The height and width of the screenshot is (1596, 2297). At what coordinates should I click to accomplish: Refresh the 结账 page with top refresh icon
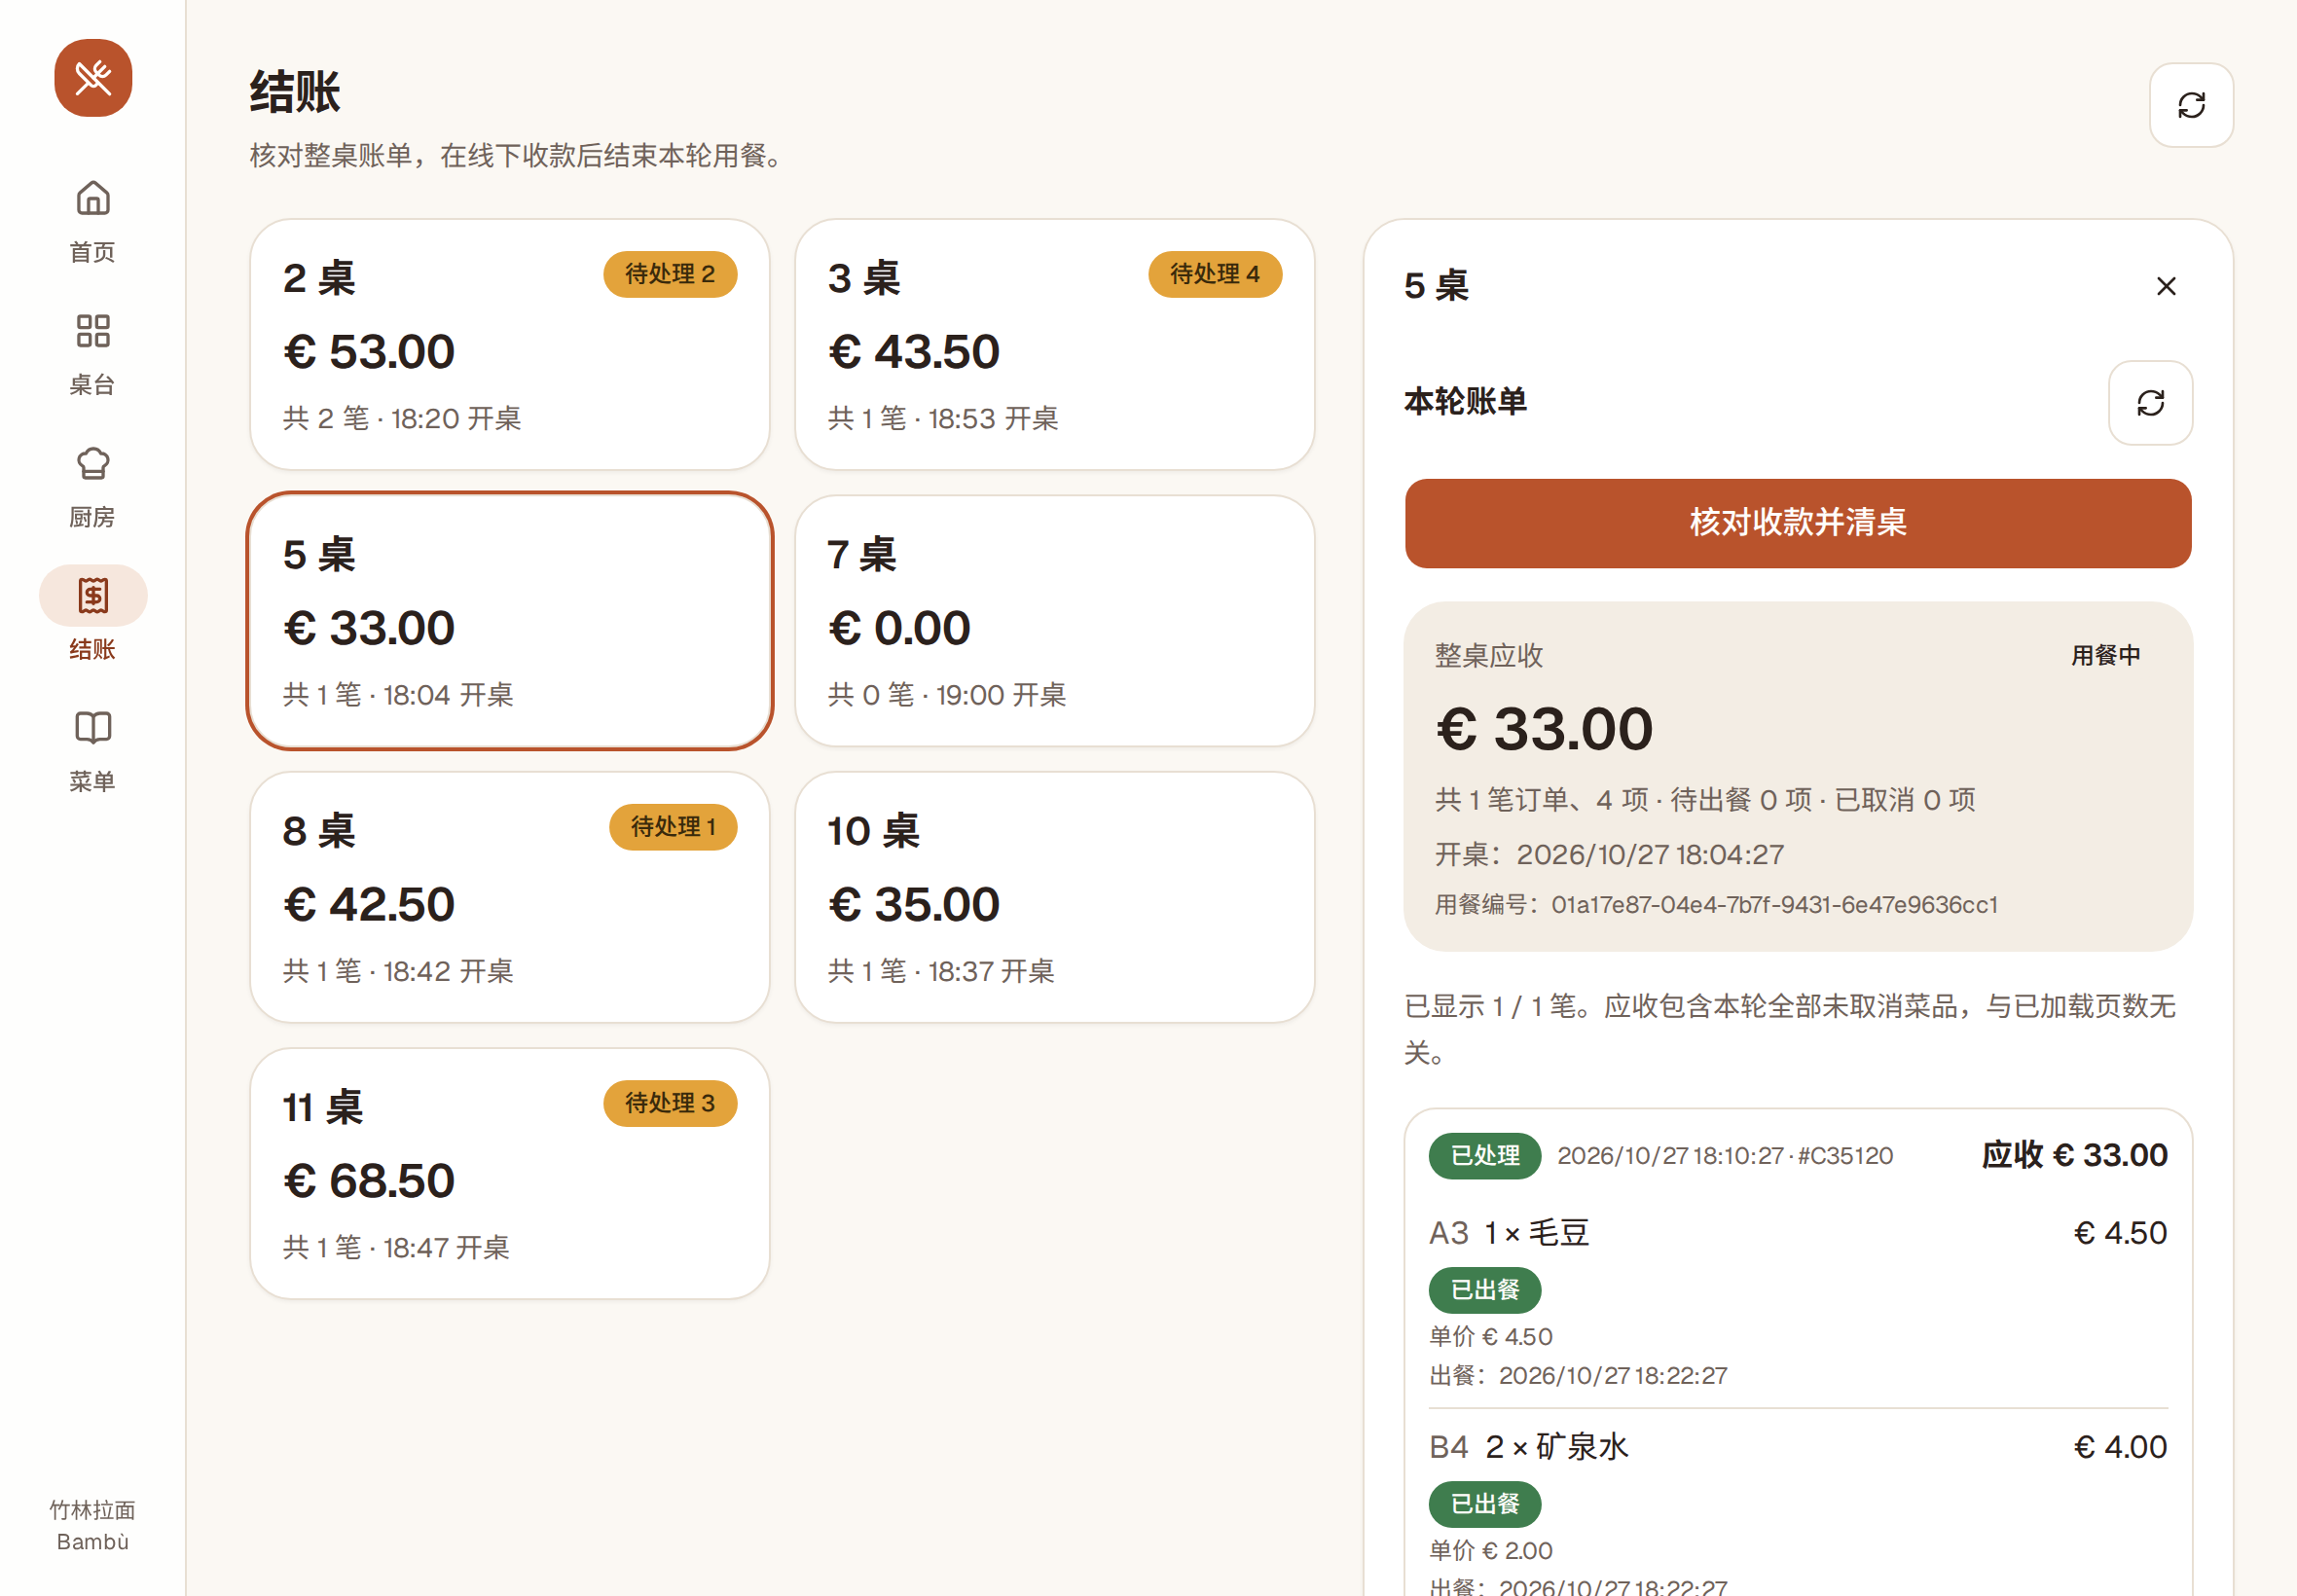tap(2191, 105)
